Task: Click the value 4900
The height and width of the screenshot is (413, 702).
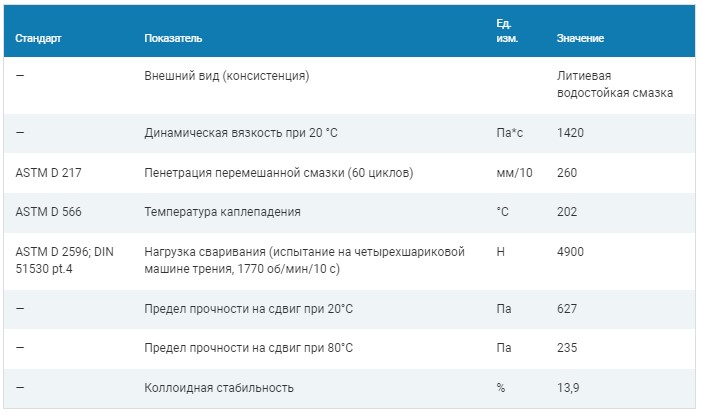Action: [x=570, y=252]
